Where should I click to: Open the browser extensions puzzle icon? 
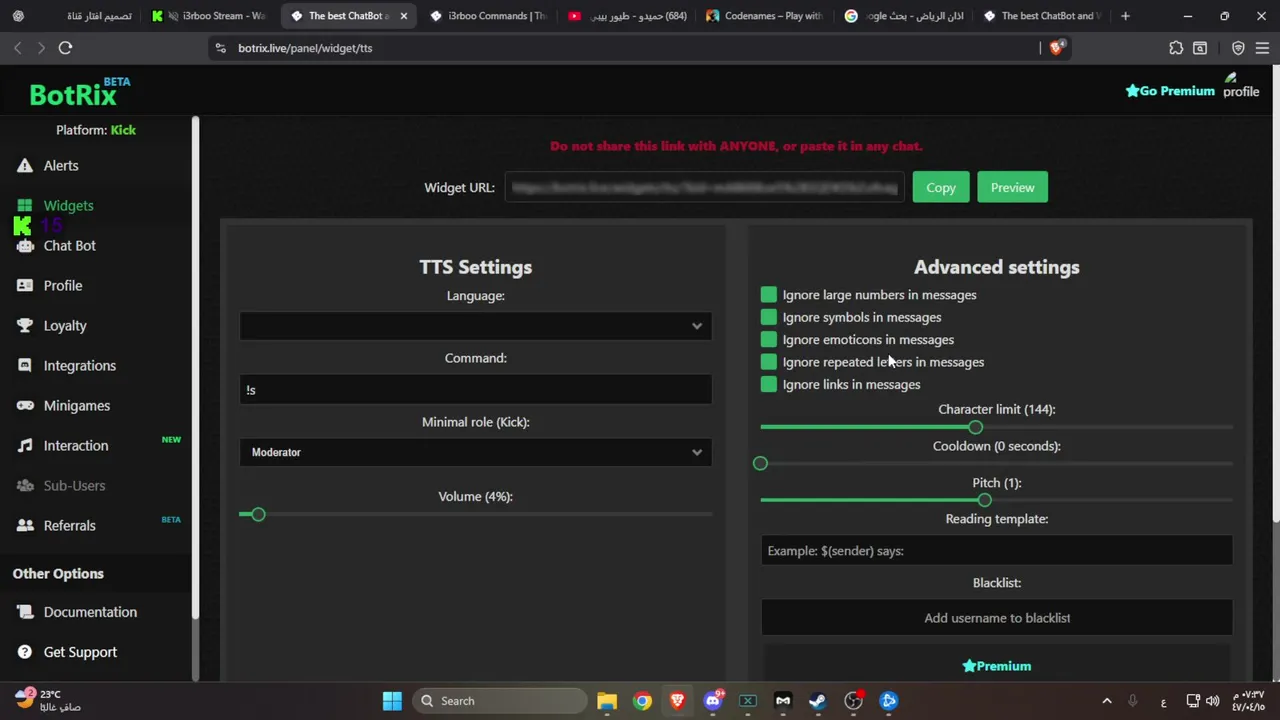click(1176, 48)
